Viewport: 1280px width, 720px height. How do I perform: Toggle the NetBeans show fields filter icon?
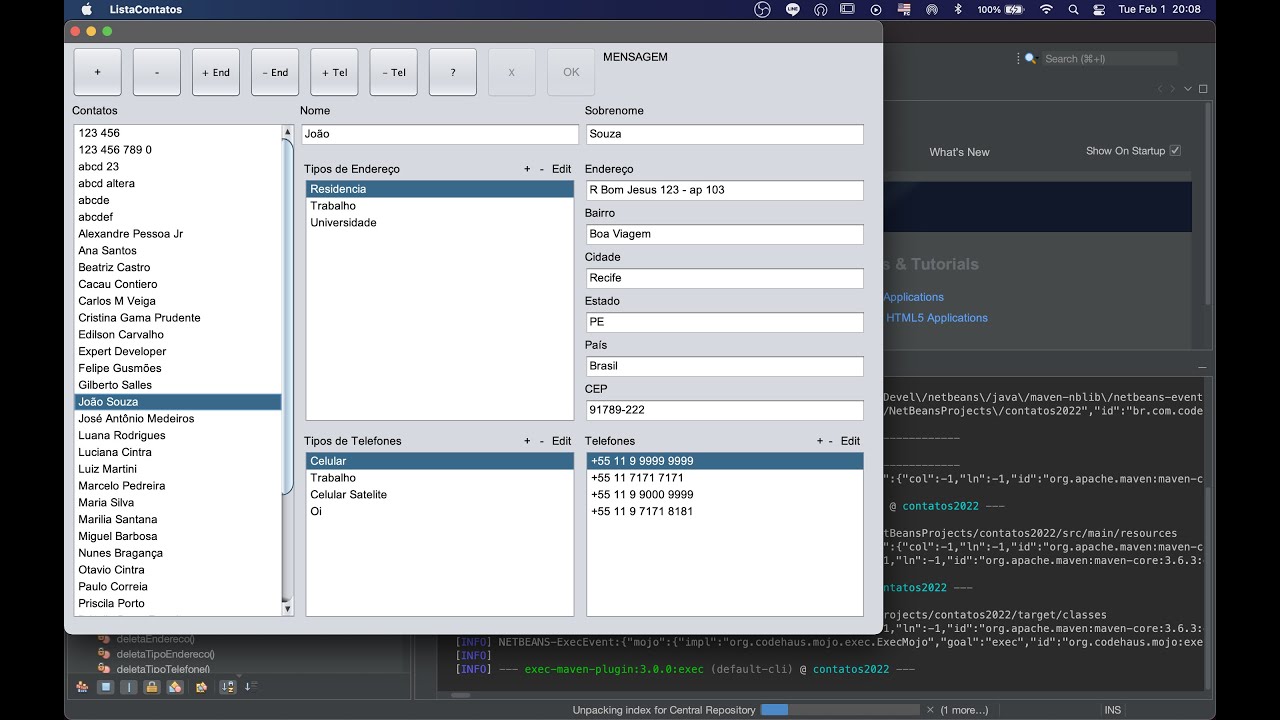tap(105, 687)
